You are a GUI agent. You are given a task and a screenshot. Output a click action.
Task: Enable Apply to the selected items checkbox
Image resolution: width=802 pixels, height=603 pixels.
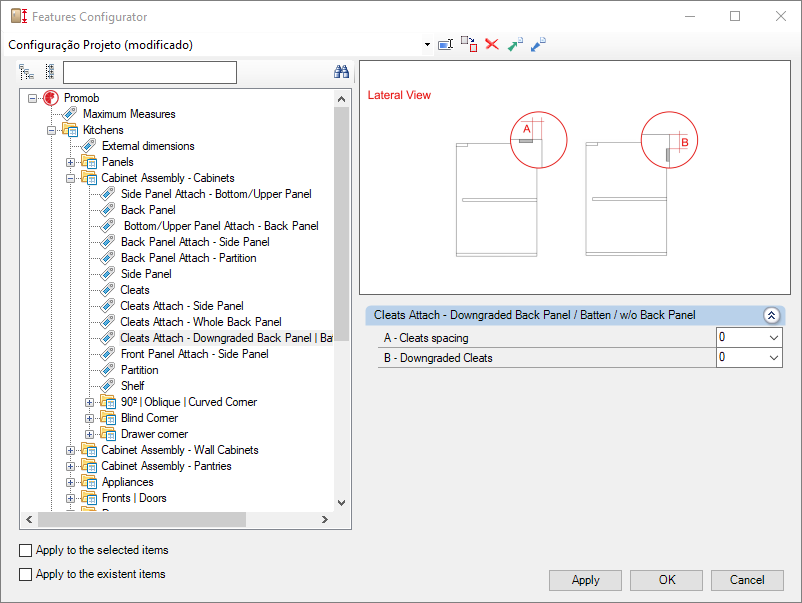pos(25,550)
